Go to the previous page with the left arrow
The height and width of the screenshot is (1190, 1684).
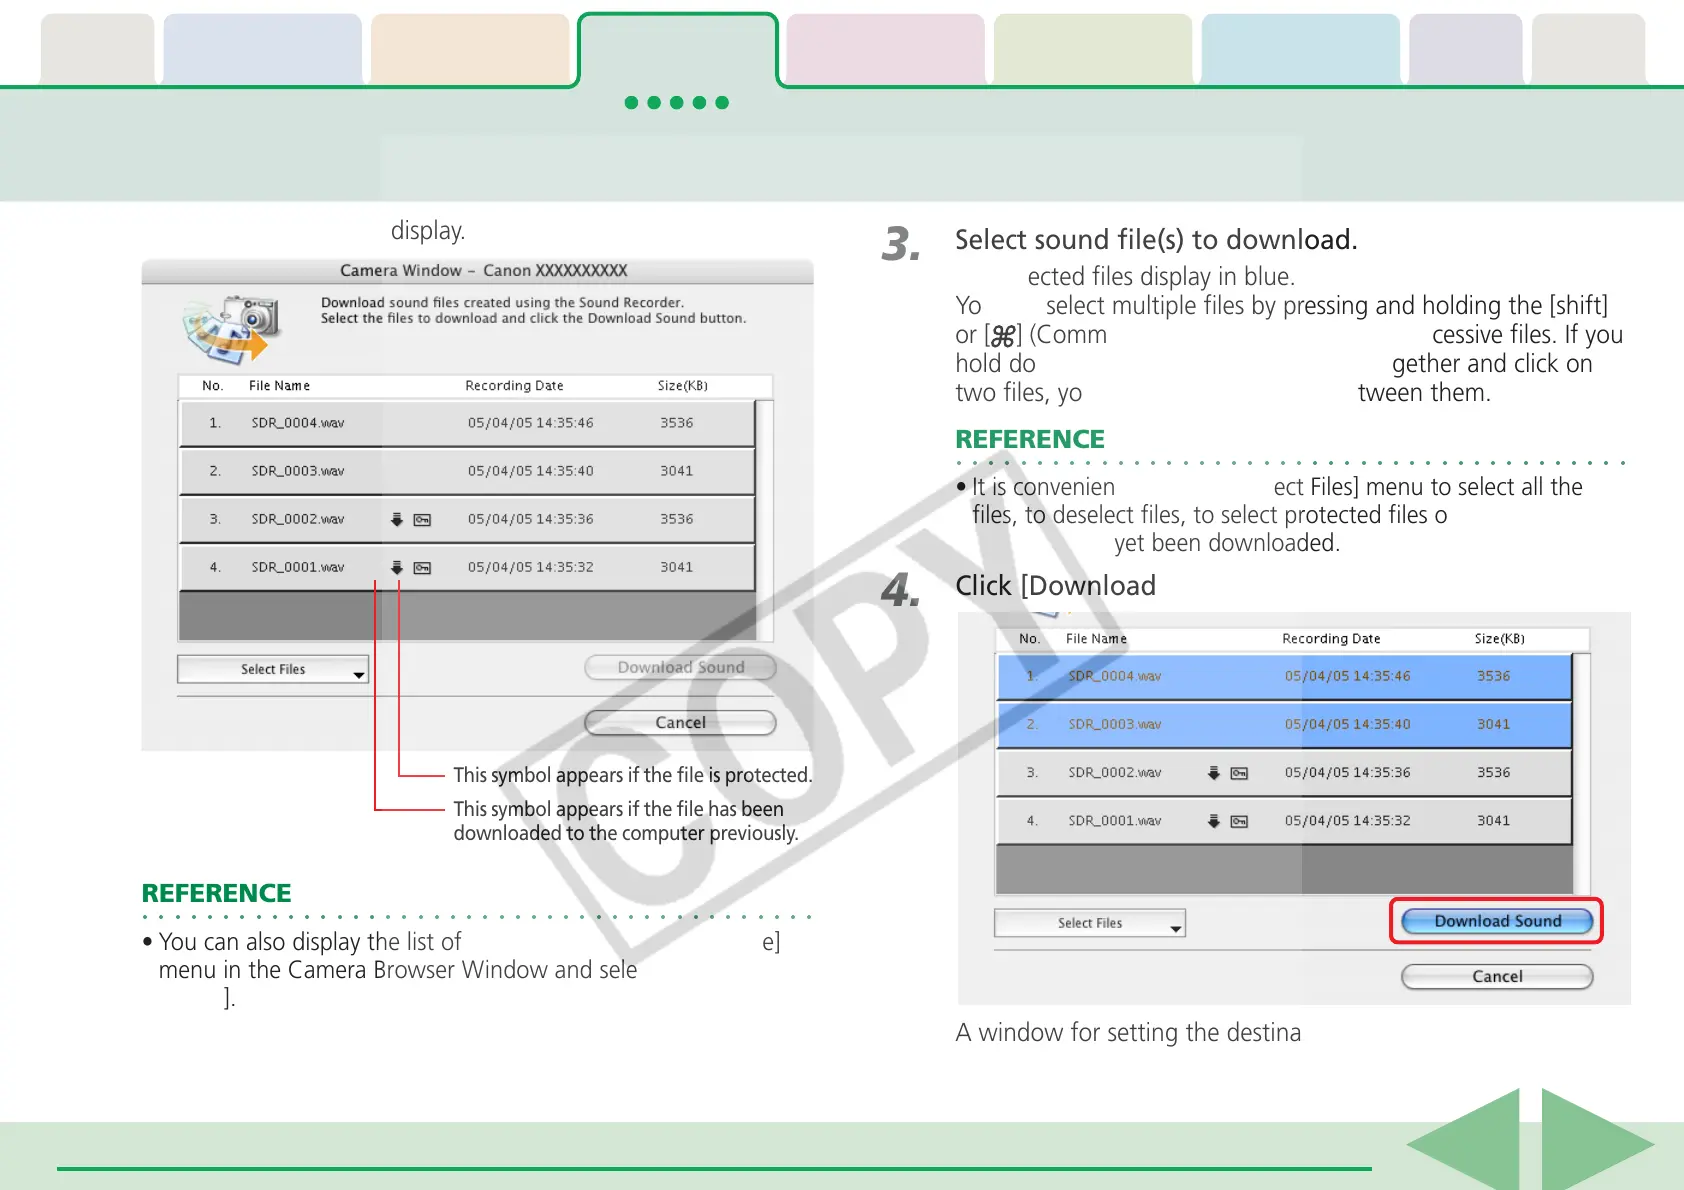(x=1465, y=1141)
